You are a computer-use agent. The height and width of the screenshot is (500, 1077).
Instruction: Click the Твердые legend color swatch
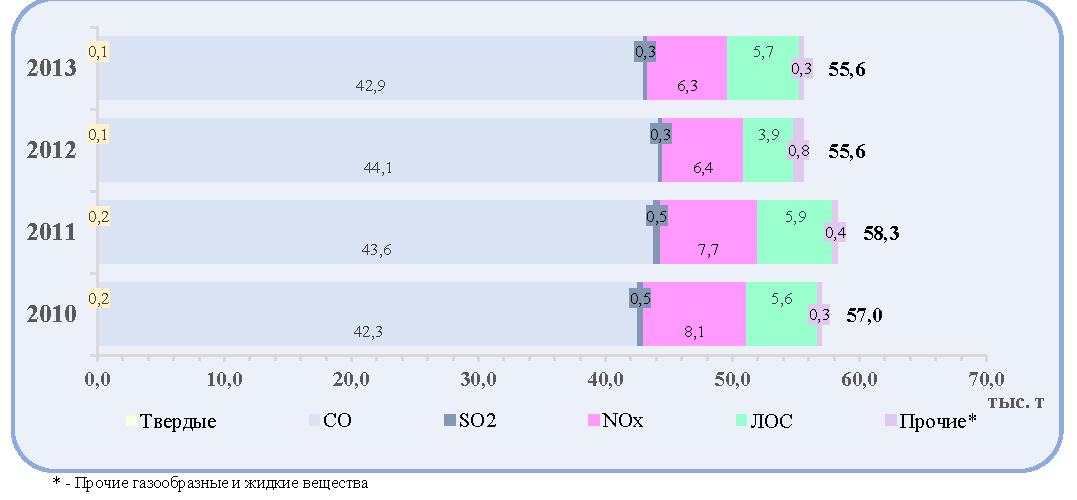pyautogui.click(x=131, y=420)
